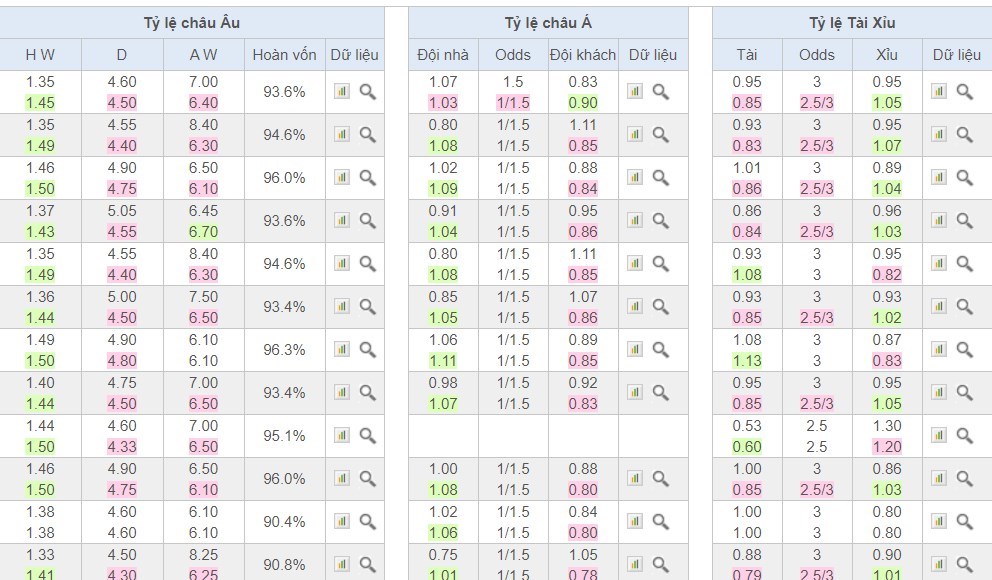The height and width of the screenshot is (580, 992).
Task: Open chart icon in 93.6% first row
Action: pos(342,92)
